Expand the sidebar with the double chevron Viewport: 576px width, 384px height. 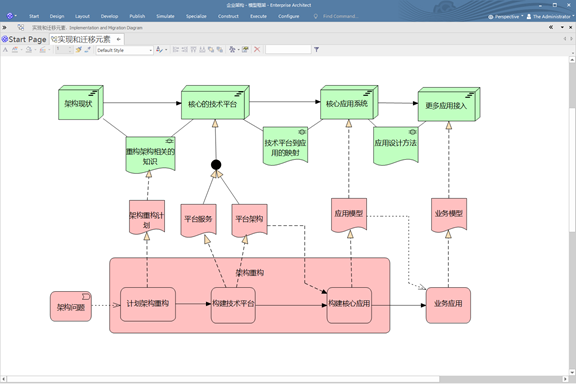pos(4,28)
